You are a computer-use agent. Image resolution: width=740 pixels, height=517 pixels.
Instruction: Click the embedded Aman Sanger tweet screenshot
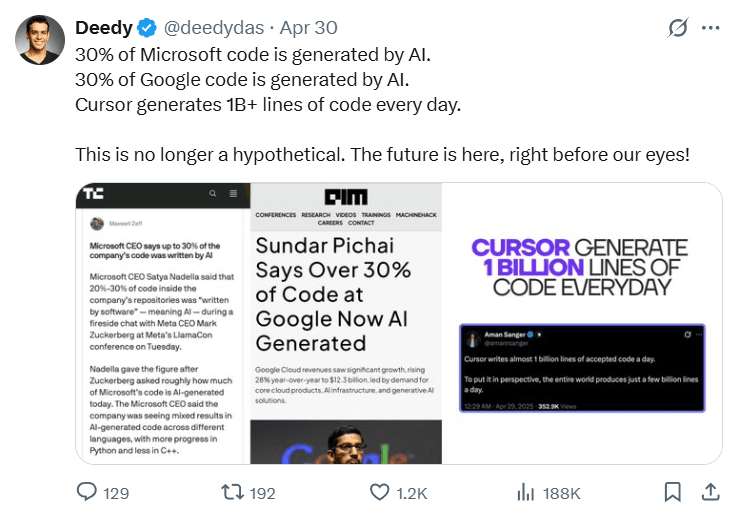click(x=583, y=367)
